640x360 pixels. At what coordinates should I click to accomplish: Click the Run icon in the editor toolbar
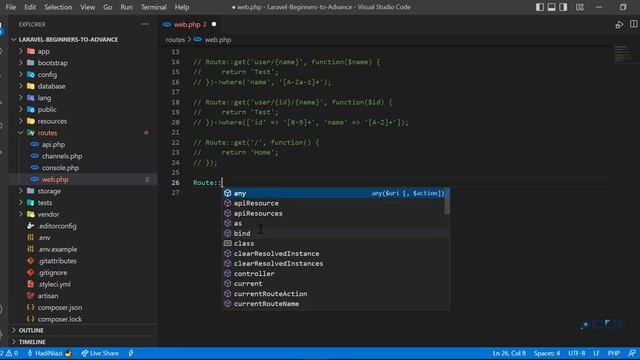(x=619, y=24)
